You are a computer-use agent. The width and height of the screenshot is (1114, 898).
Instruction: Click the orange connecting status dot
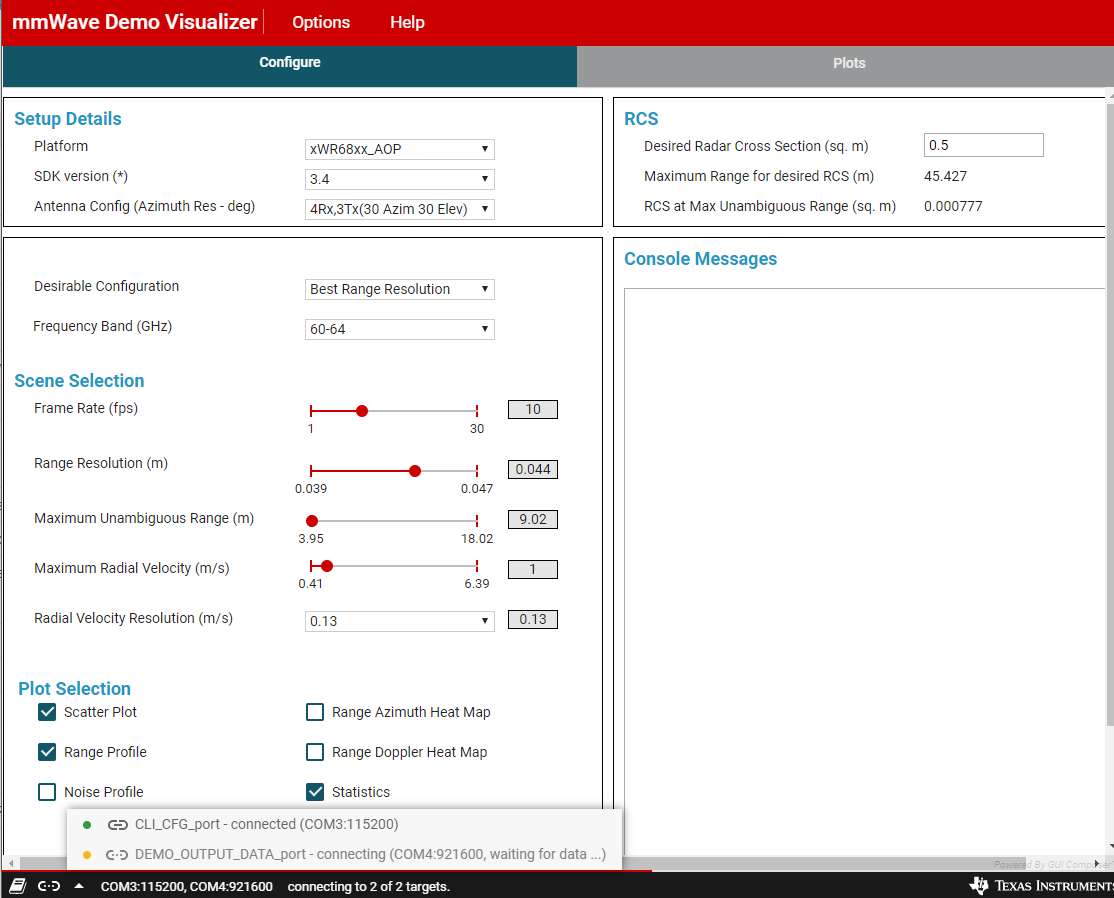pyautogui.click(x=87, y=855)
